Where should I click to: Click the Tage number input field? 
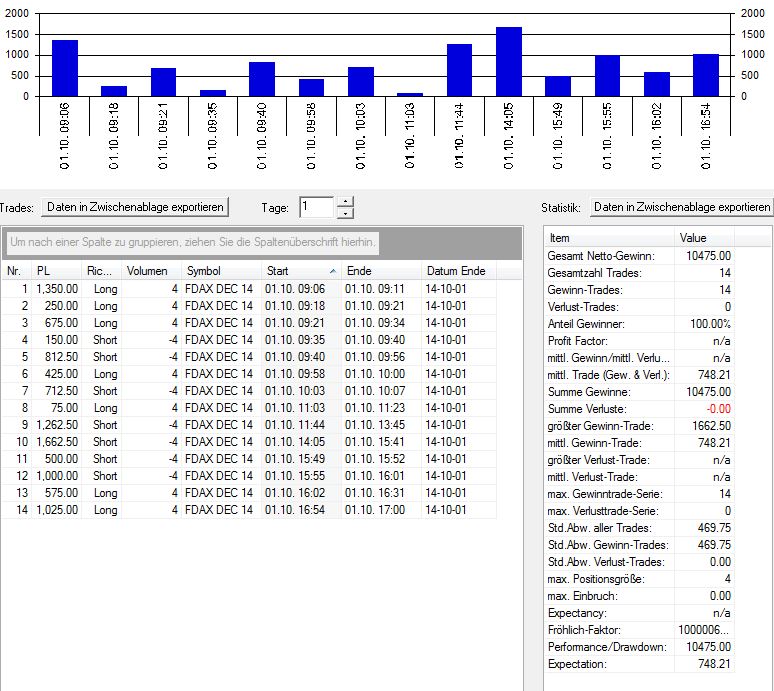[x=317, y=207]
